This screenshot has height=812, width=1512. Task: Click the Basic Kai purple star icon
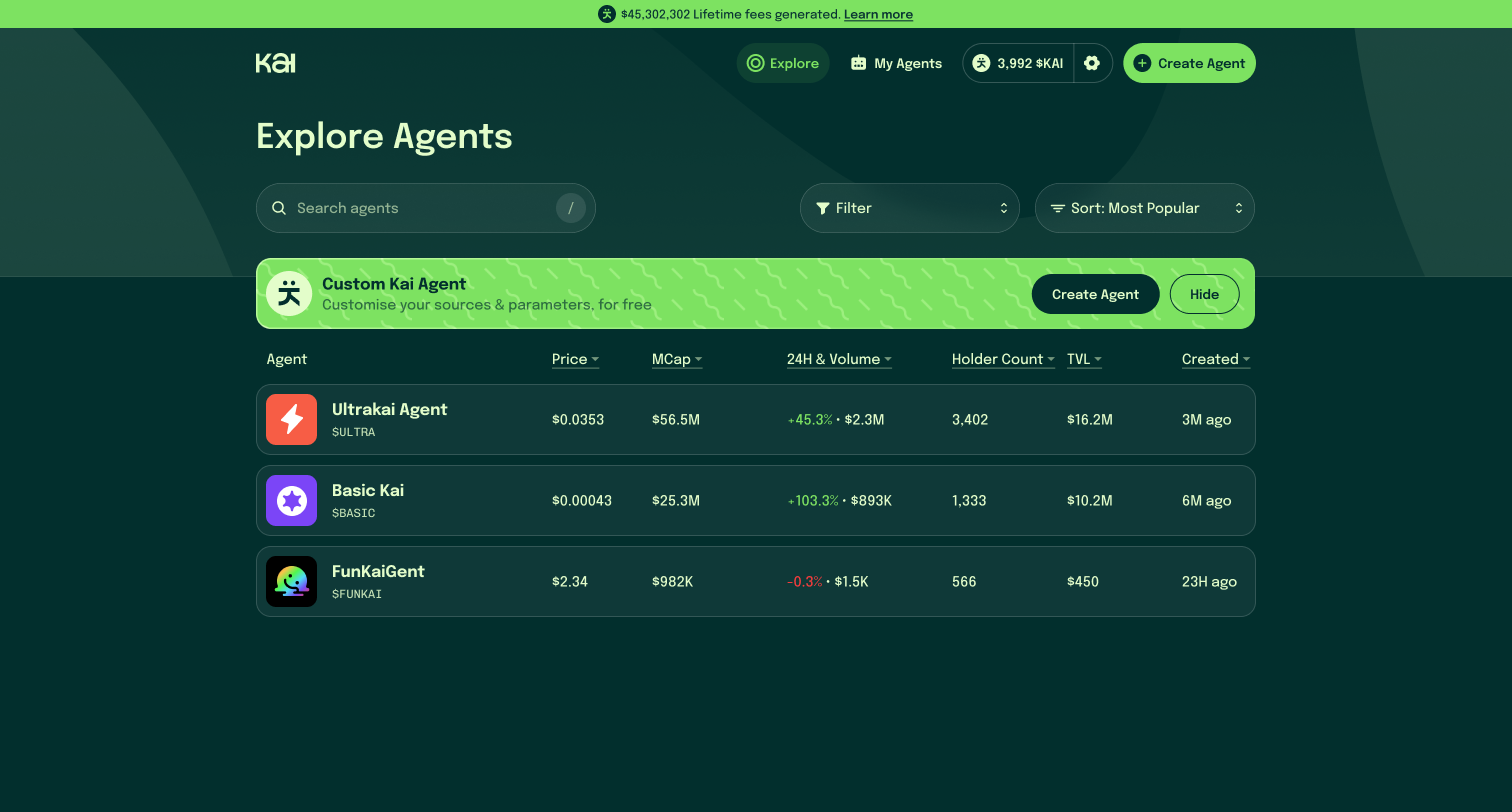291,501
